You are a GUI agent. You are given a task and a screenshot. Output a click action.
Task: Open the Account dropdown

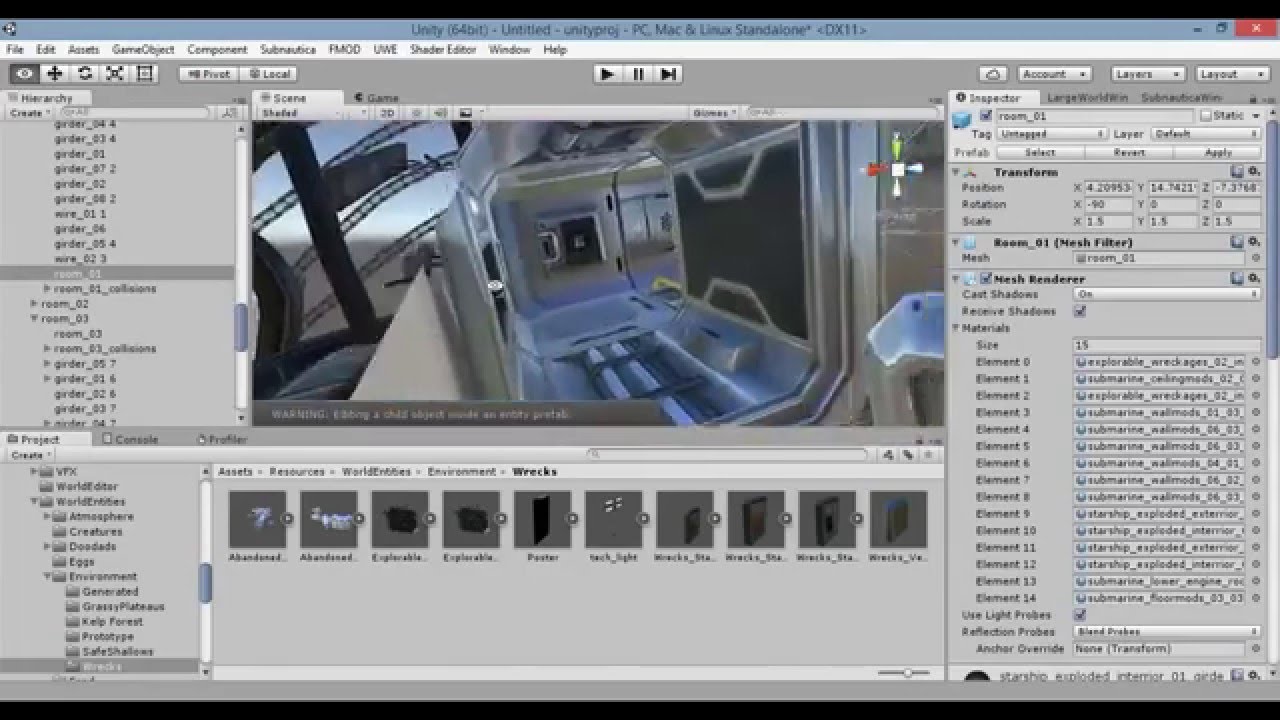pyautogui.click(x=1054, y=74)
